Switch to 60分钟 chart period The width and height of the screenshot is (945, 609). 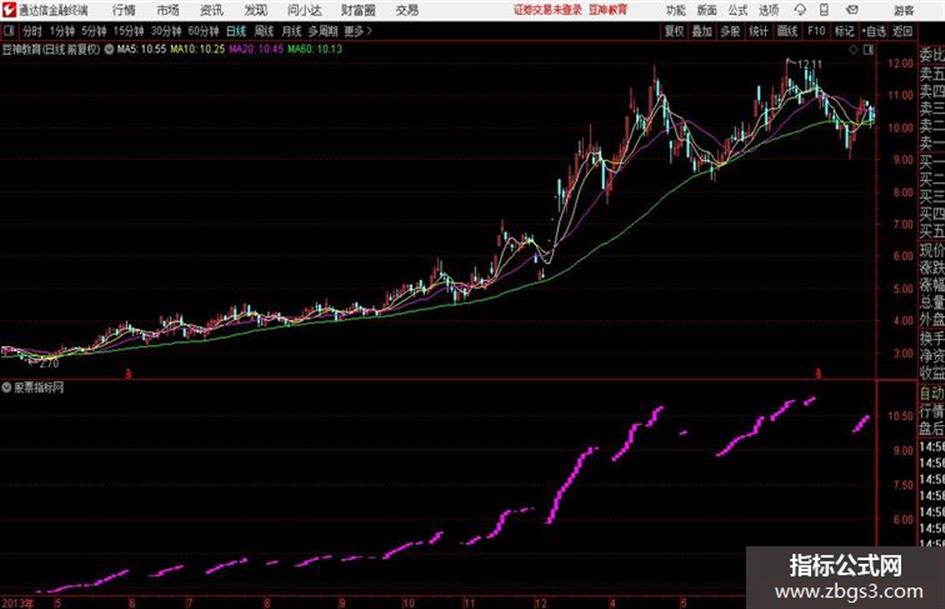click(x=204, y=31)
